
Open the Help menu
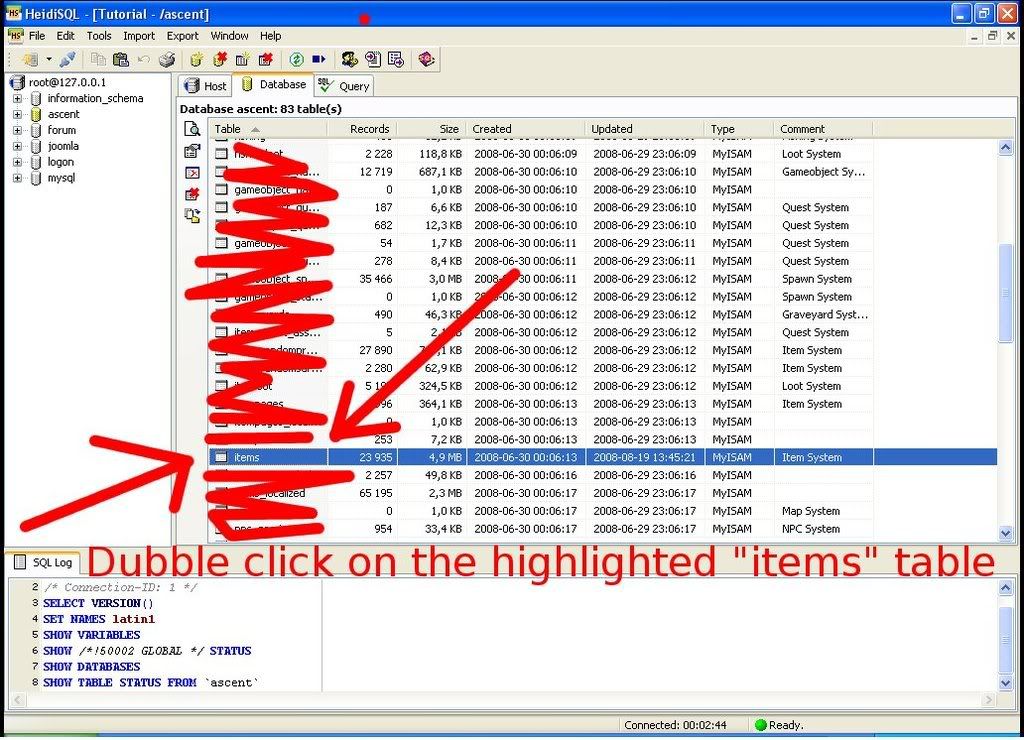270,36
